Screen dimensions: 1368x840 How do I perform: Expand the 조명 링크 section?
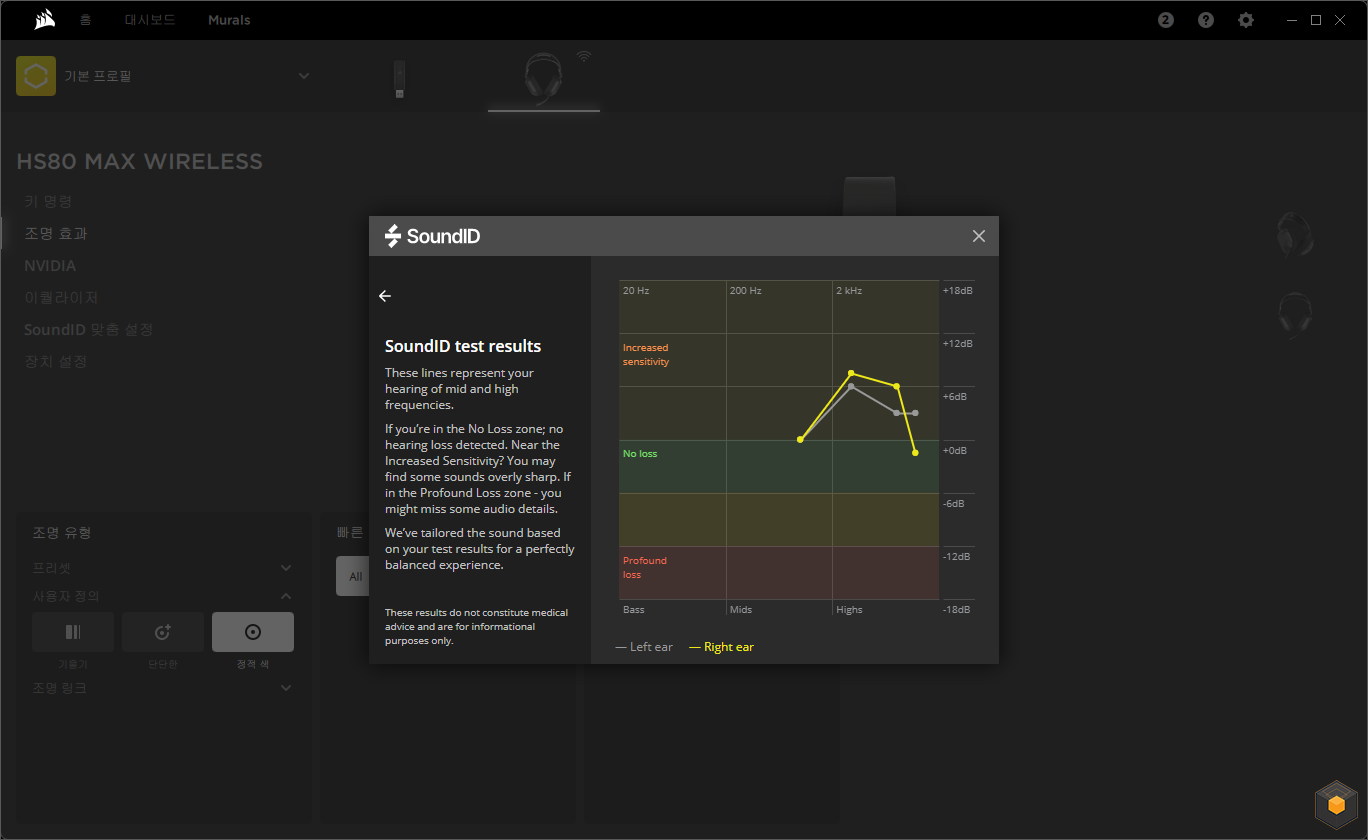click(286, 688)
